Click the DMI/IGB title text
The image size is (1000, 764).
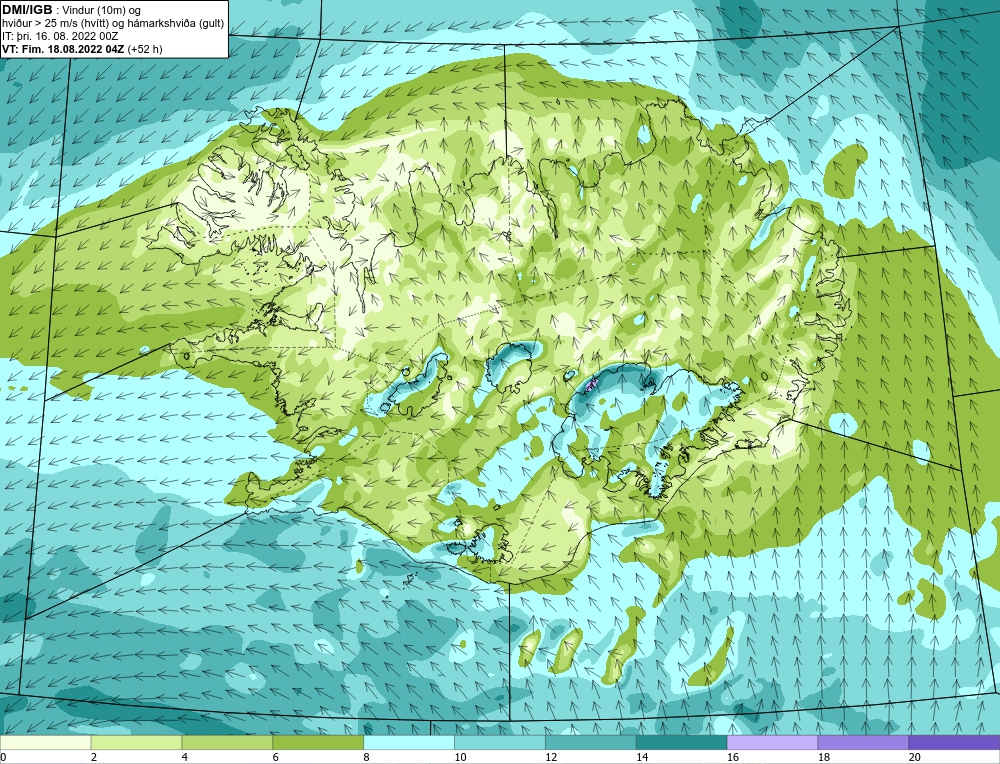pos(27,10)
